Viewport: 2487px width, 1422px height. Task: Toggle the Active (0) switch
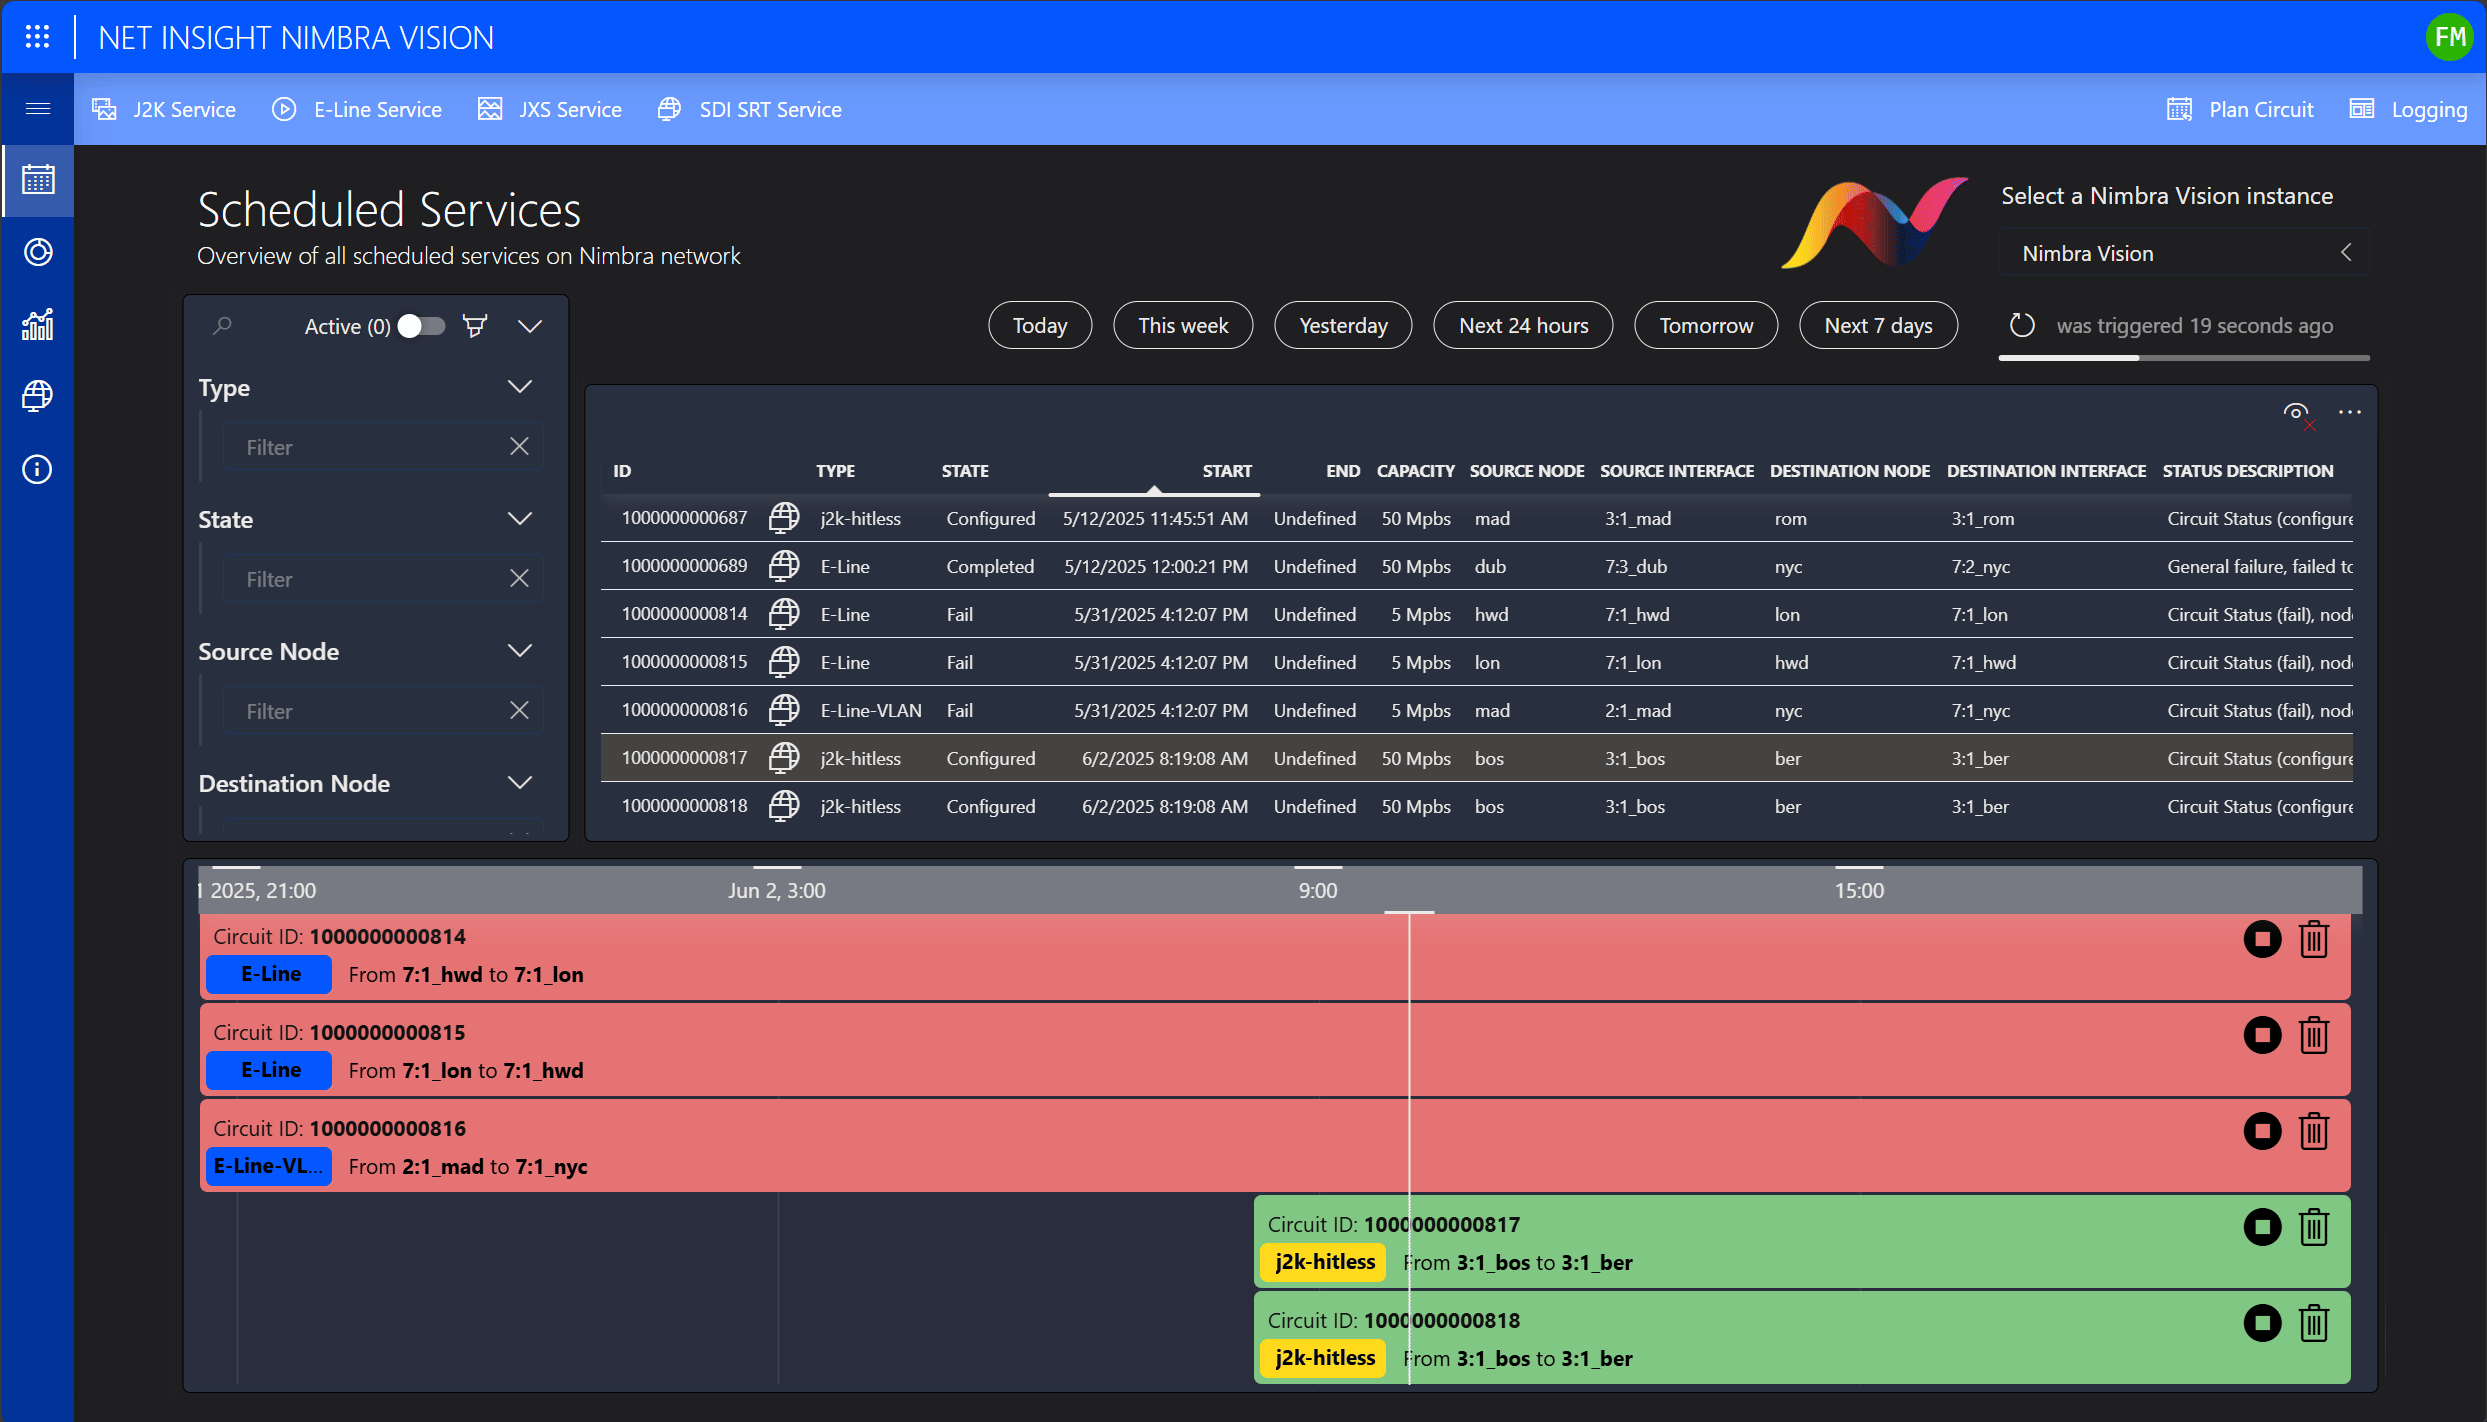[x=421, y=326]
